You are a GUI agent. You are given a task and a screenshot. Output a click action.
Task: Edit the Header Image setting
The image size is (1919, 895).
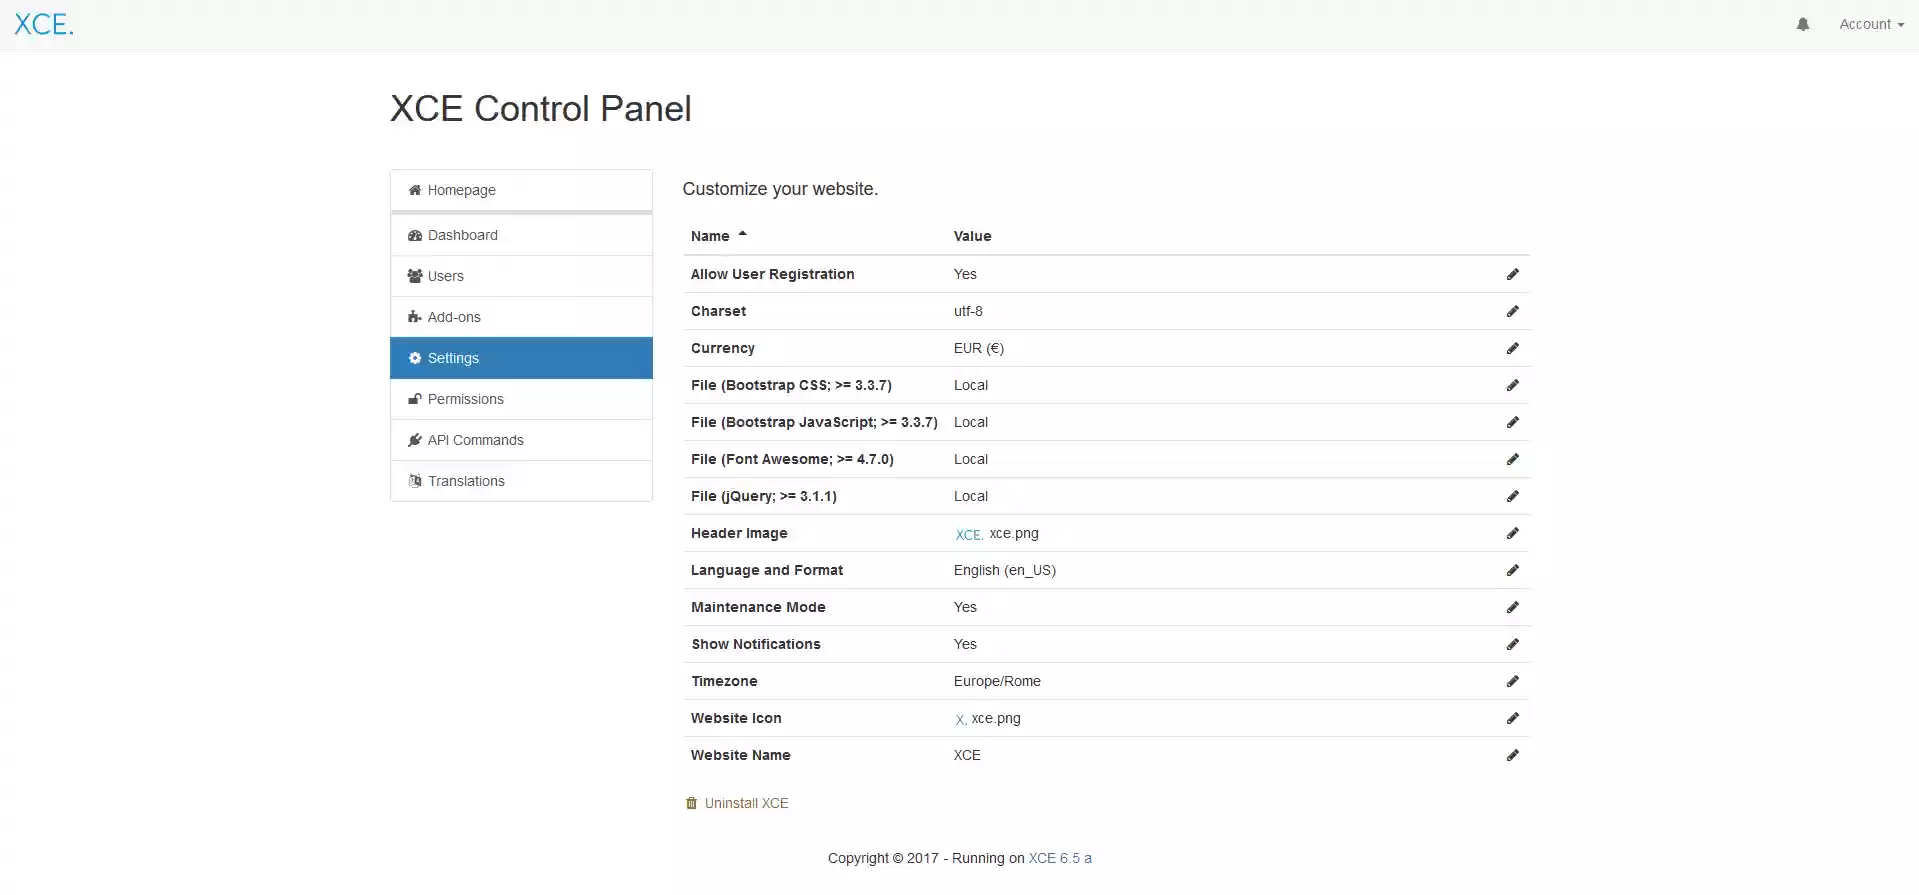pyautogui.click(x=1512, y=533)
